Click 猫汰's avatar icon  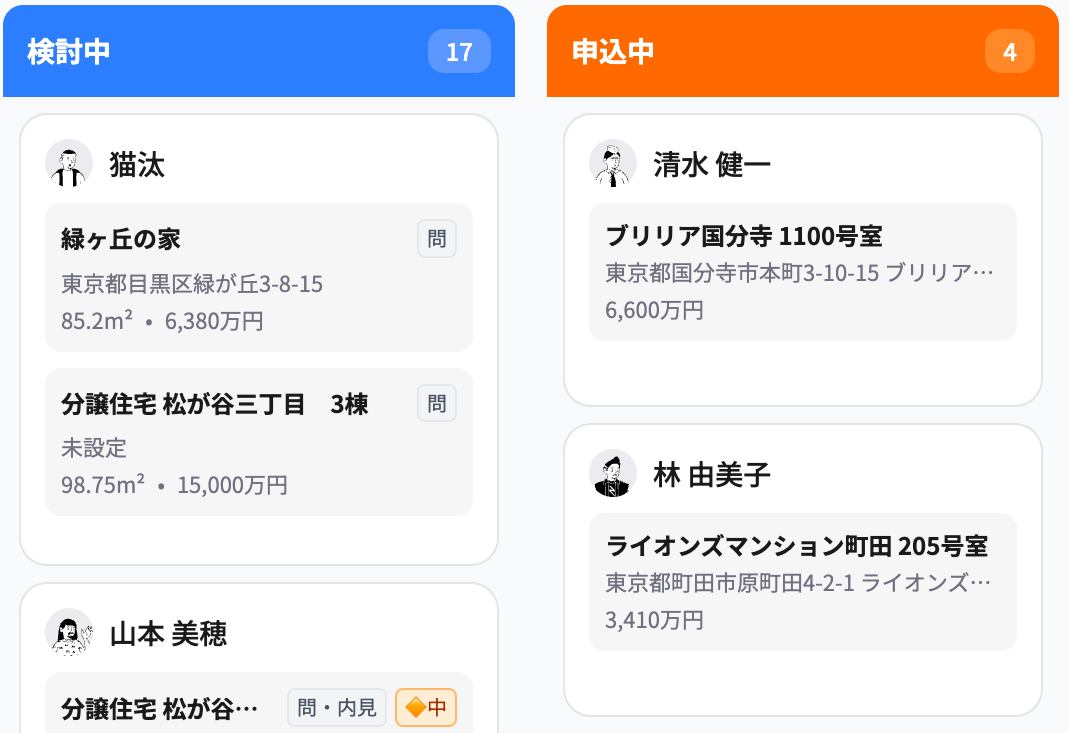[x=68, y=163]
